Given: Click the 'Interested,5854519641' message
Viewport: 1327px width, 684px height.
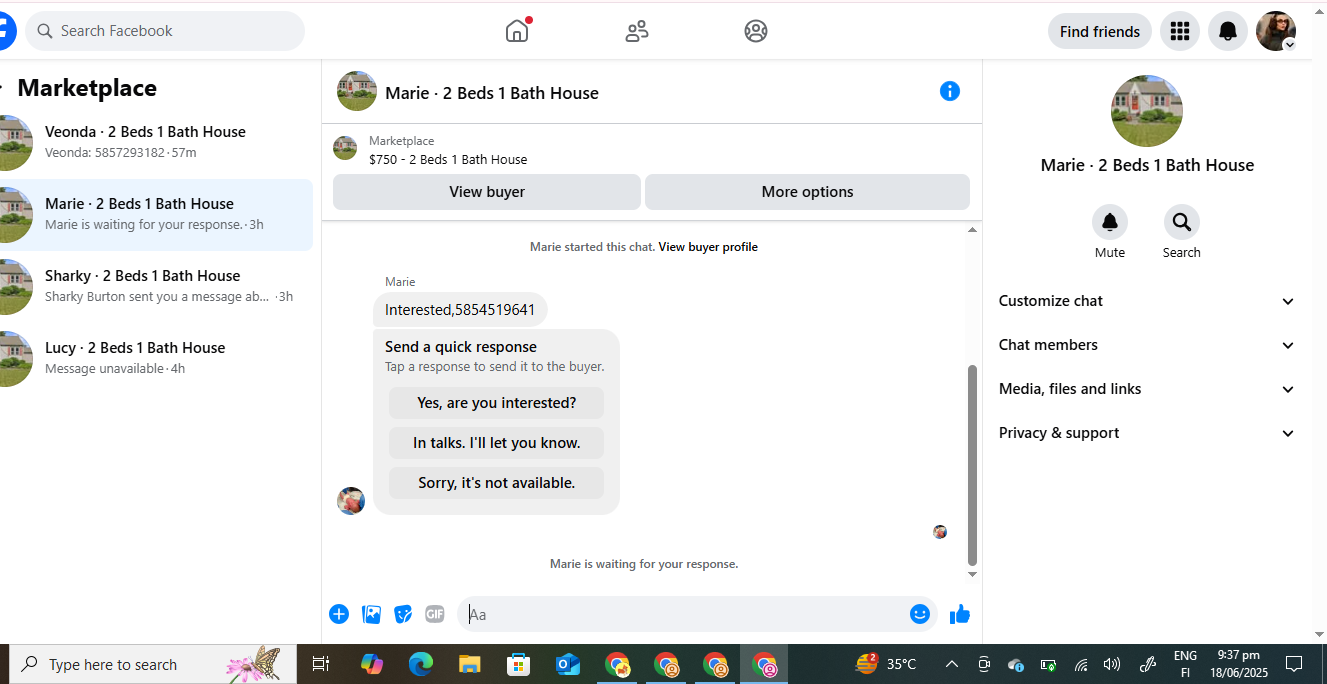Looking at the screenshot, I should tap(460, 310).
